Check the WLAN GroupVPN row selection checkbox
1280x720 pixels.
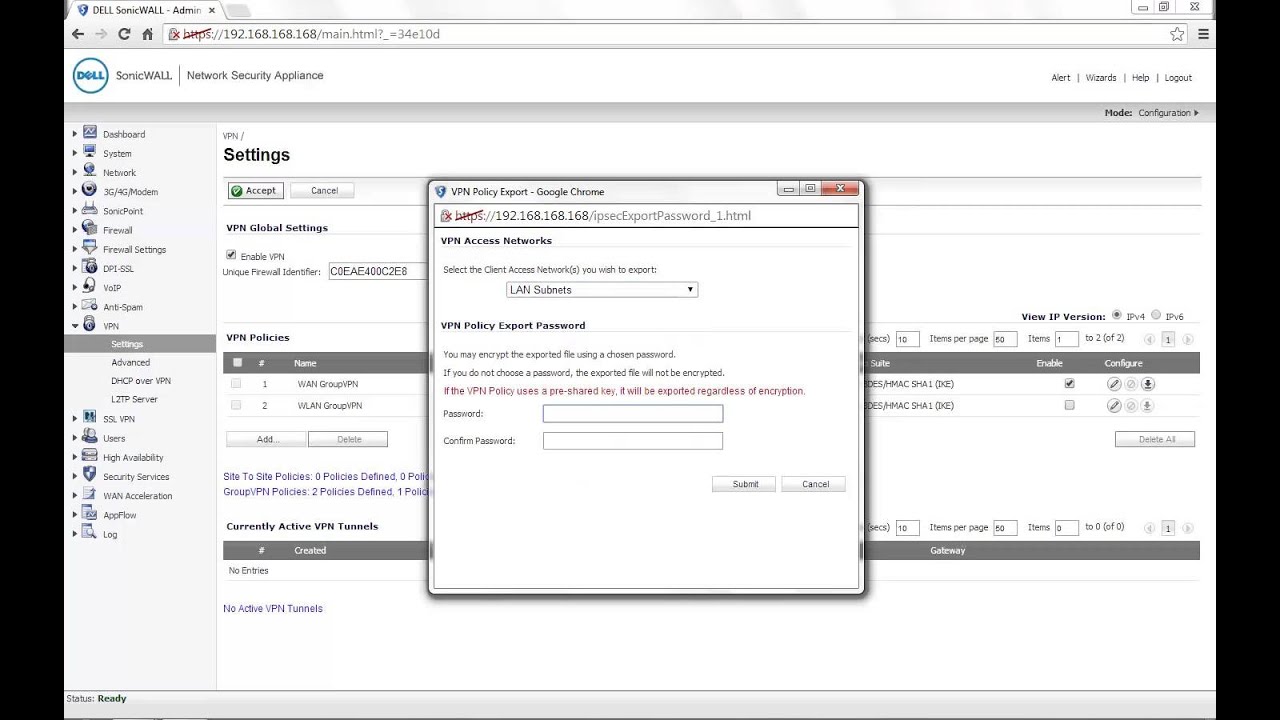[x=236, y=405]
